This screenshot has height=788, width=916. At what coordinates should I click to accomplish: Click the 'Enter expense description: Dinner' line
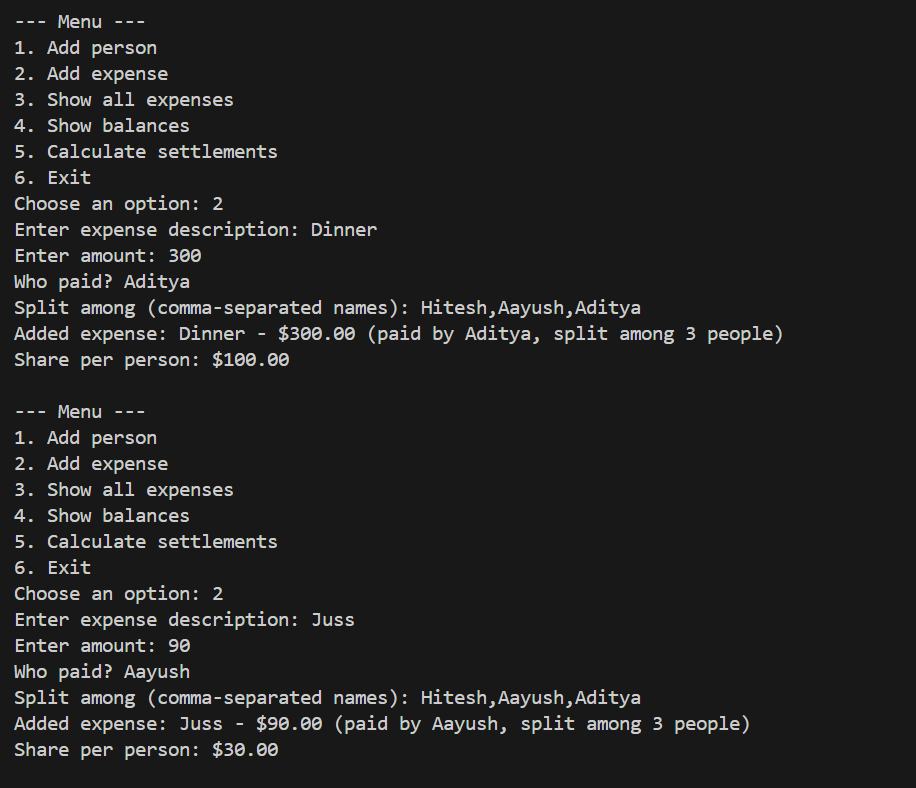click(x=195, y=230)
